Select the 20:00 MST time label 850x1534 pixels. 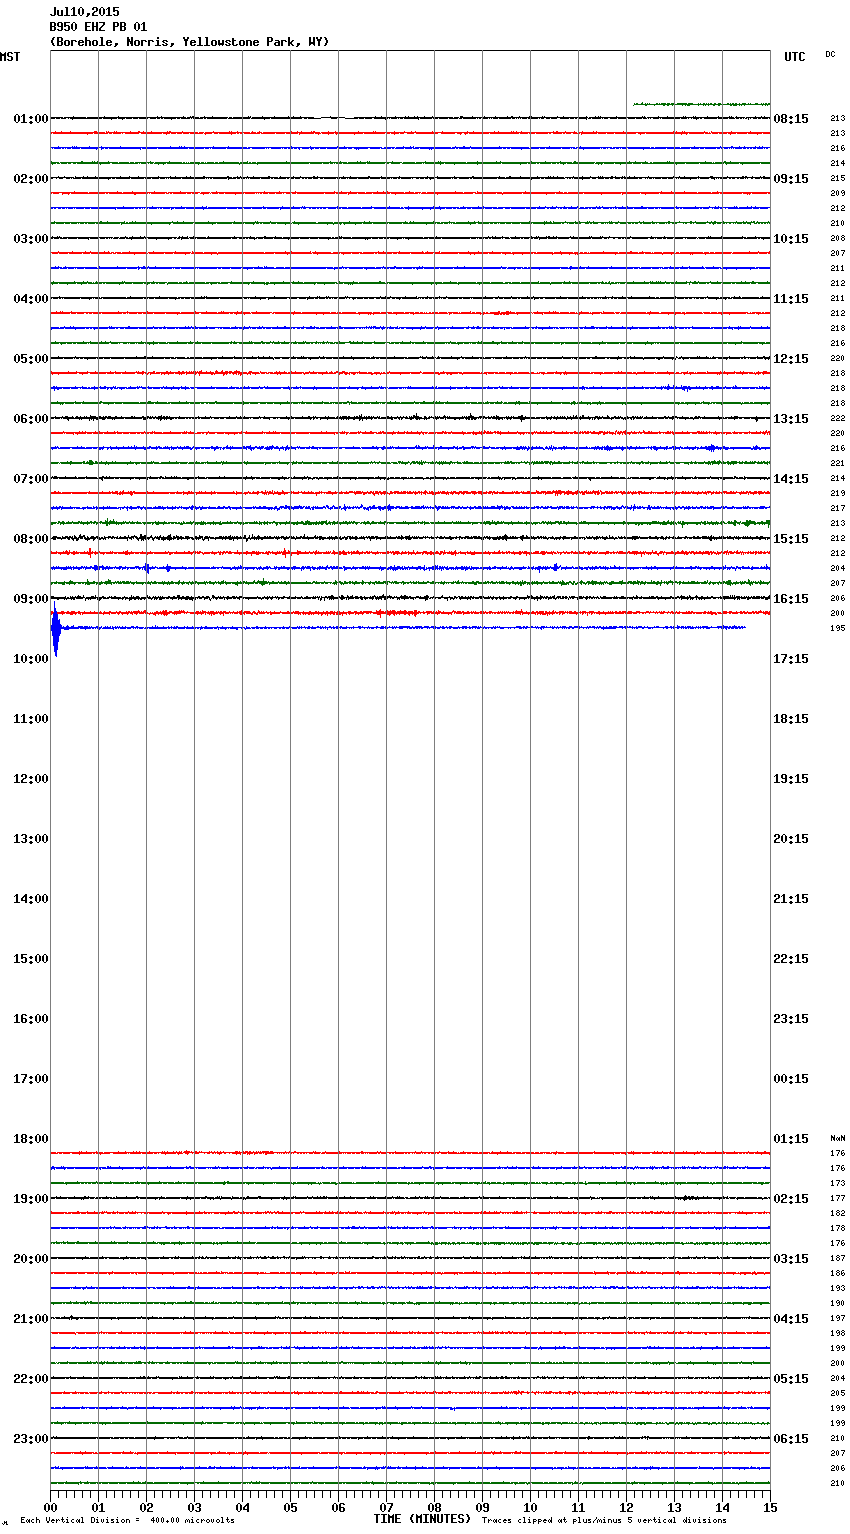click(x=31, y=1259)
